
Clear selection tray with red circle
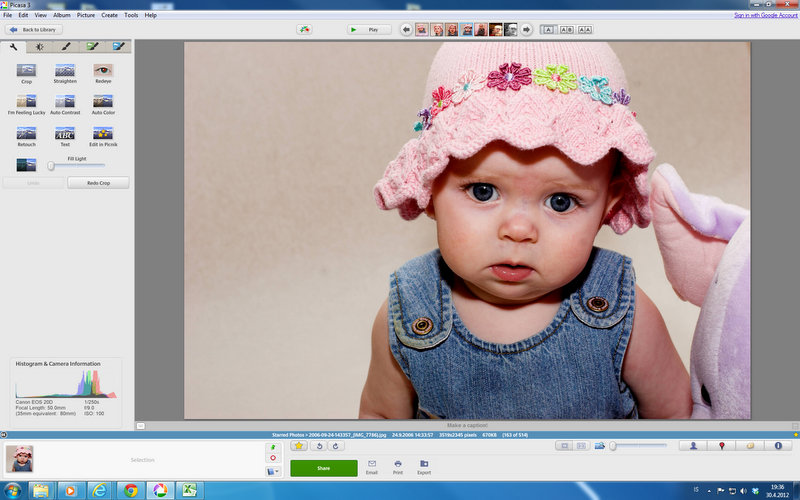(x=273, y=458)
